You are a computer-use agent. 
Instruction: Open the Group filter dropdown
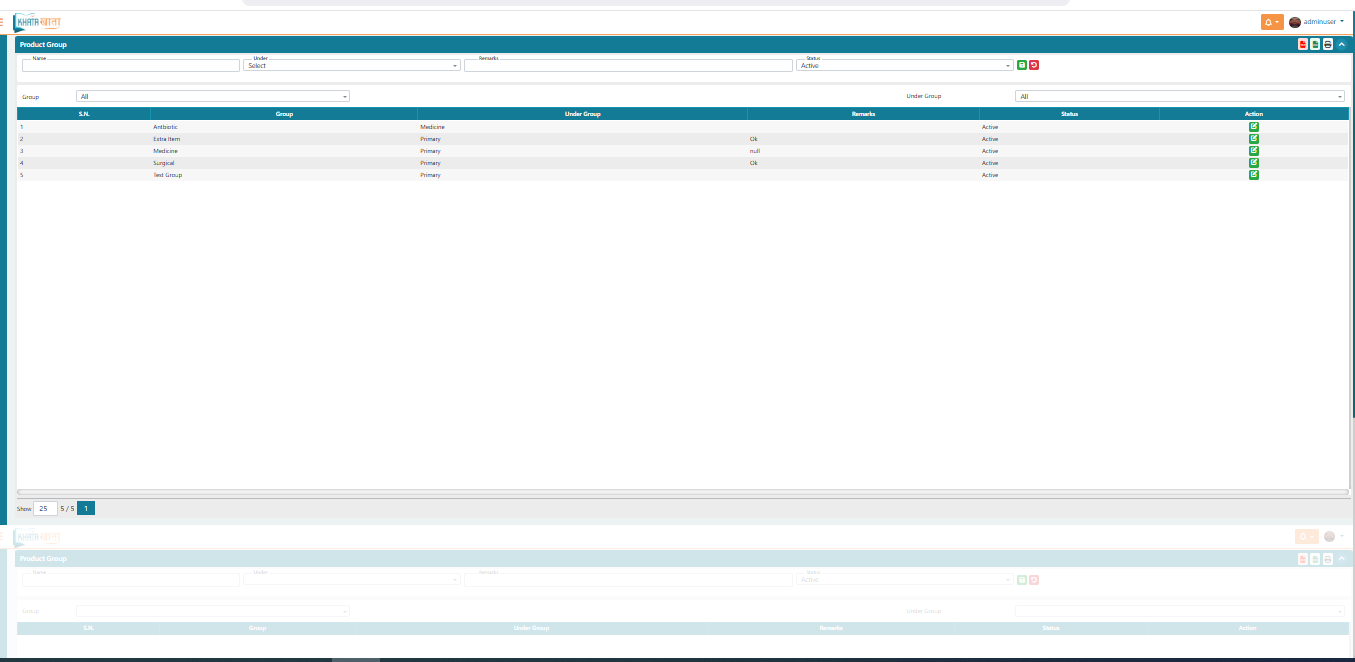point(213,96)
